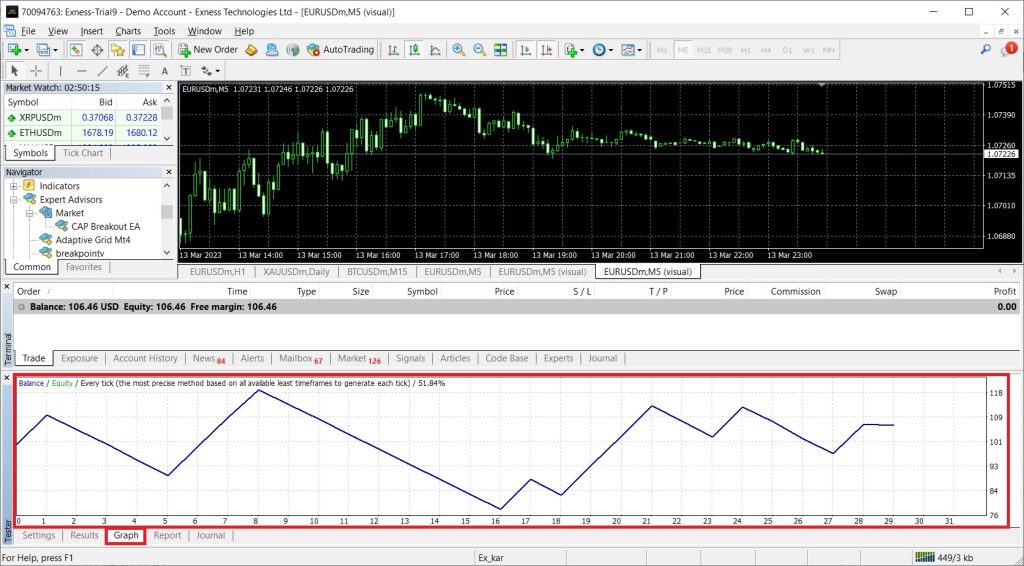This screenshot has height=566, width=1024.
Task: Open the Insert menu
Action: (91, 31)
